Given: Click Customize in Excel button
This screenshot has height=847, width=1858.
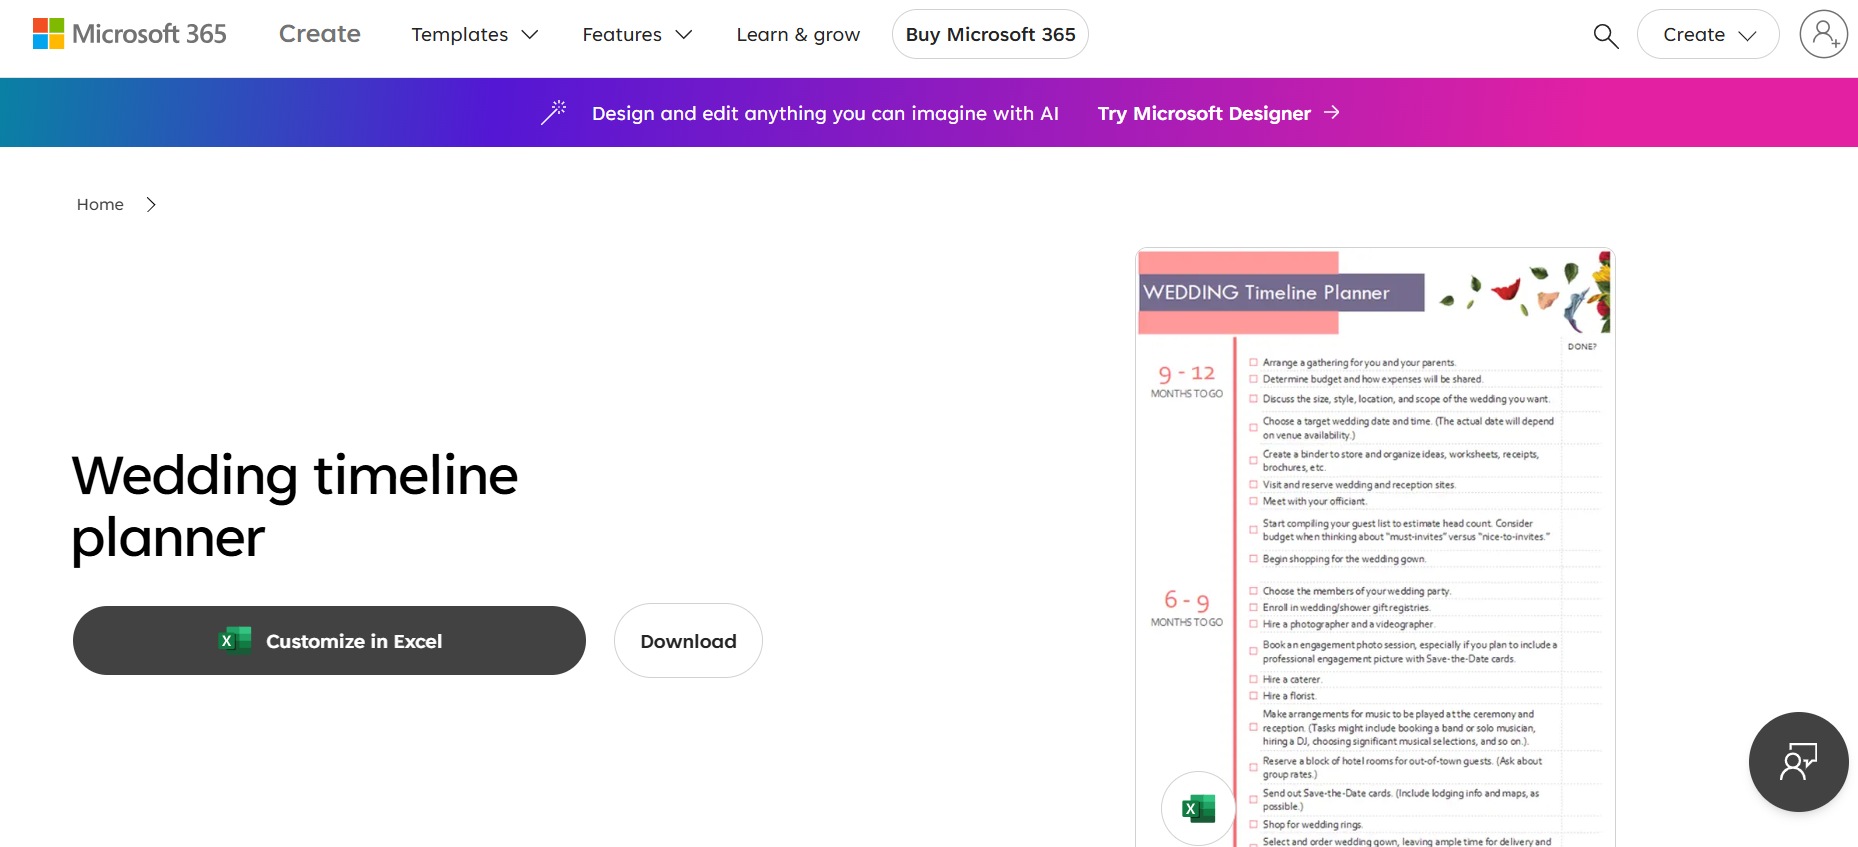Looking at the screenshot, I should [329, 640].
